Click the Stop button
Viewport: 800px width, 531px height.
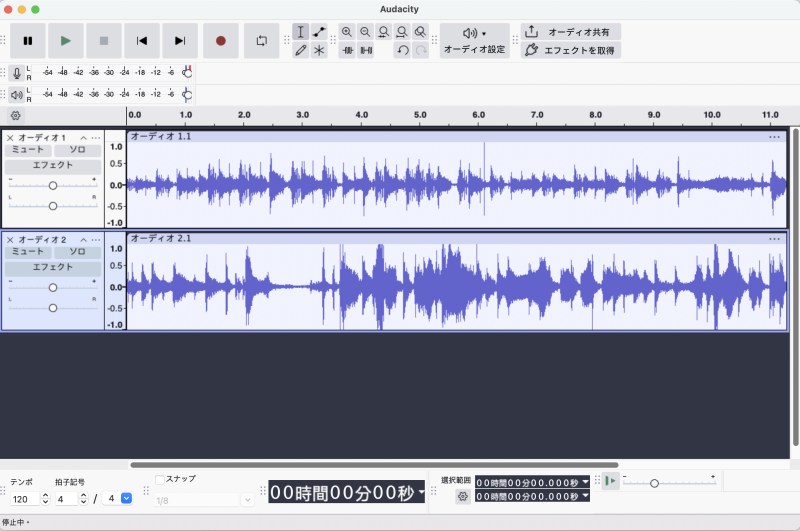(x=104, y=41)
